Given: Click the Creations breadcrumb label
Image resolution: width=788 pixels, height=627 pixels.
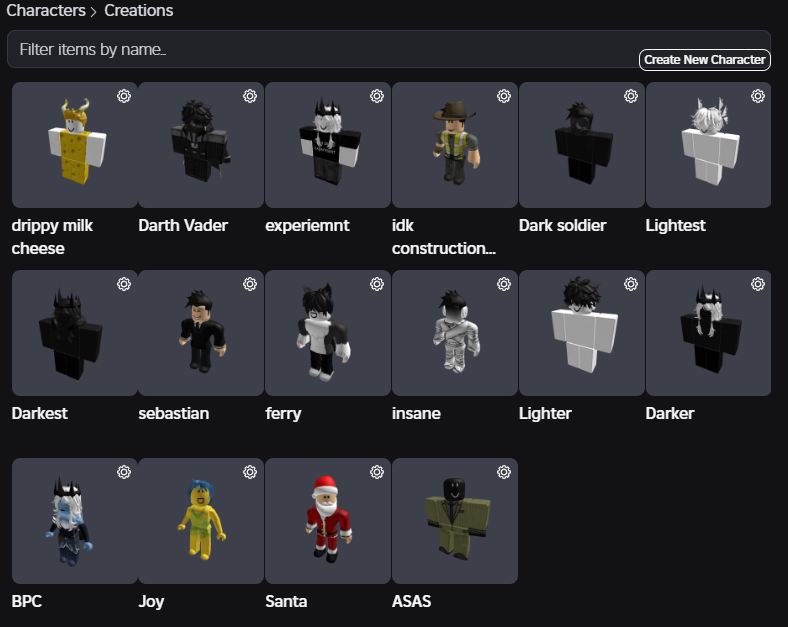Looking at the screenshot, I should [139, 11].
